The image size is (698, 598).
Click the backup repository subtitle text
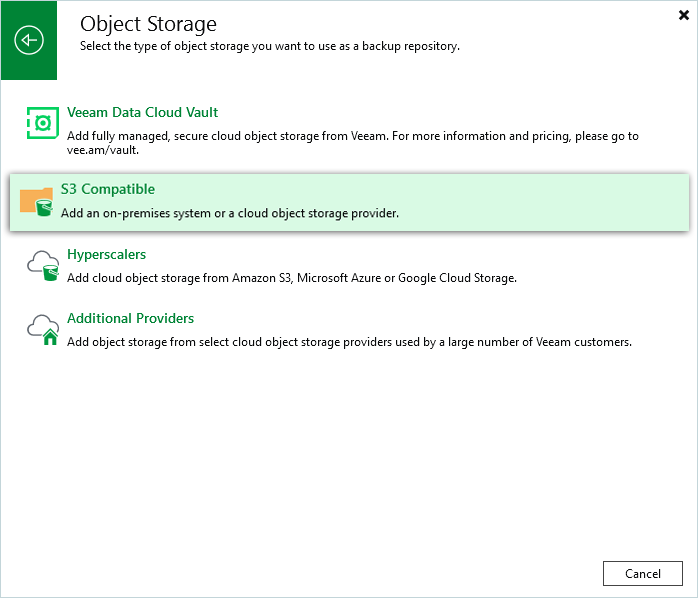coord(269,47)
